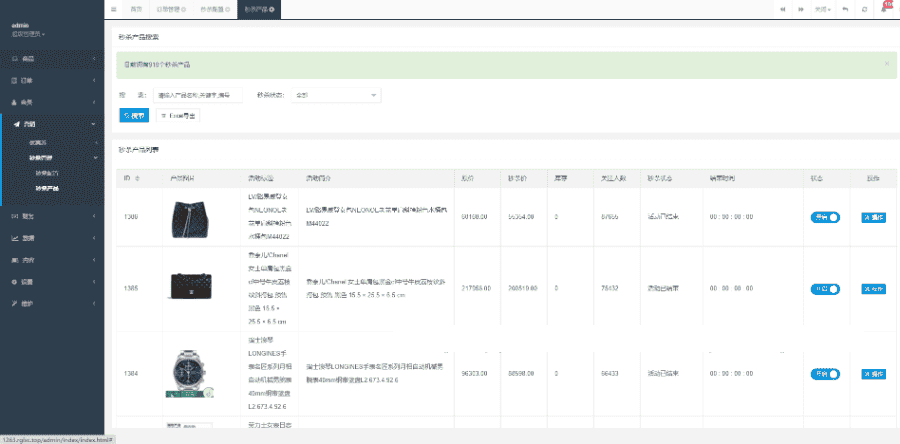Viewport: 900px width, 444px height.
Task: Click the original price cell 217088.00
Action: (476, 289)
